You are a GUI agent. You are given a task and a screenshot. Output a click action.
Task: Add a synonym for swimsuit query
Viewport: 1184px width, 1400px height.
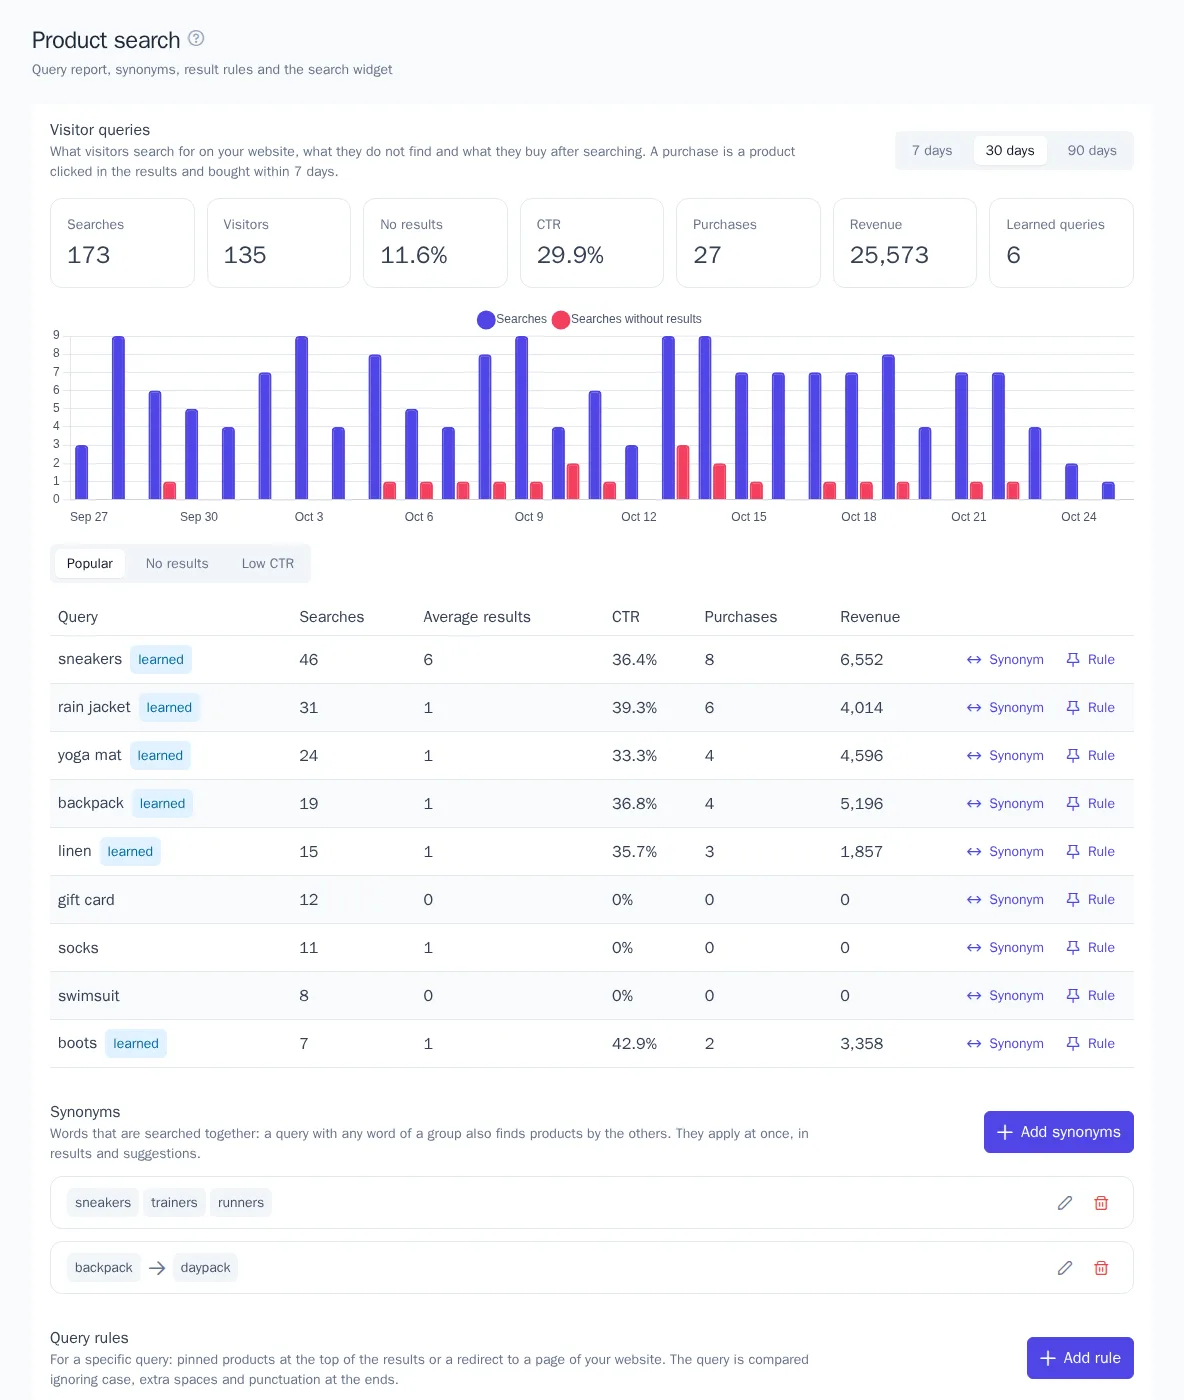[1005, 996]
